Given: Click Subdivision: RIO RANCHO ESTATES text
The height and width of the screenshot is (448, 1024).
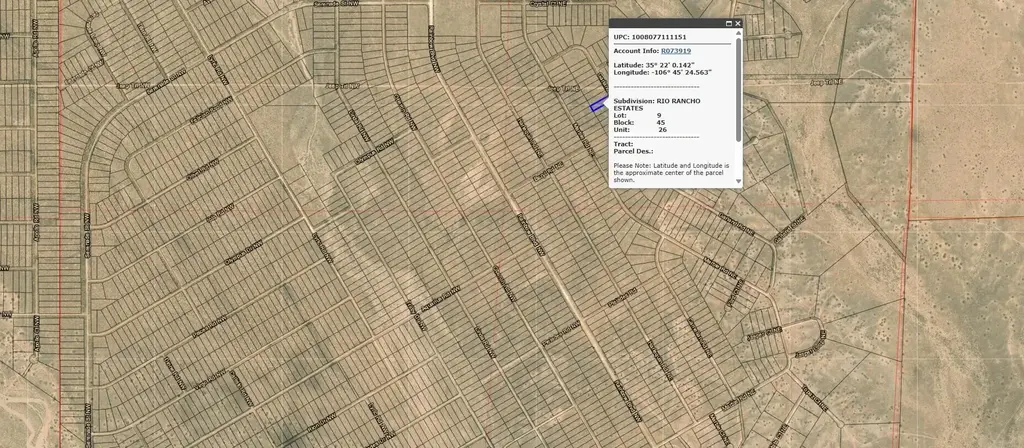Looking at the screenshot, I should (x=657, y=104).
